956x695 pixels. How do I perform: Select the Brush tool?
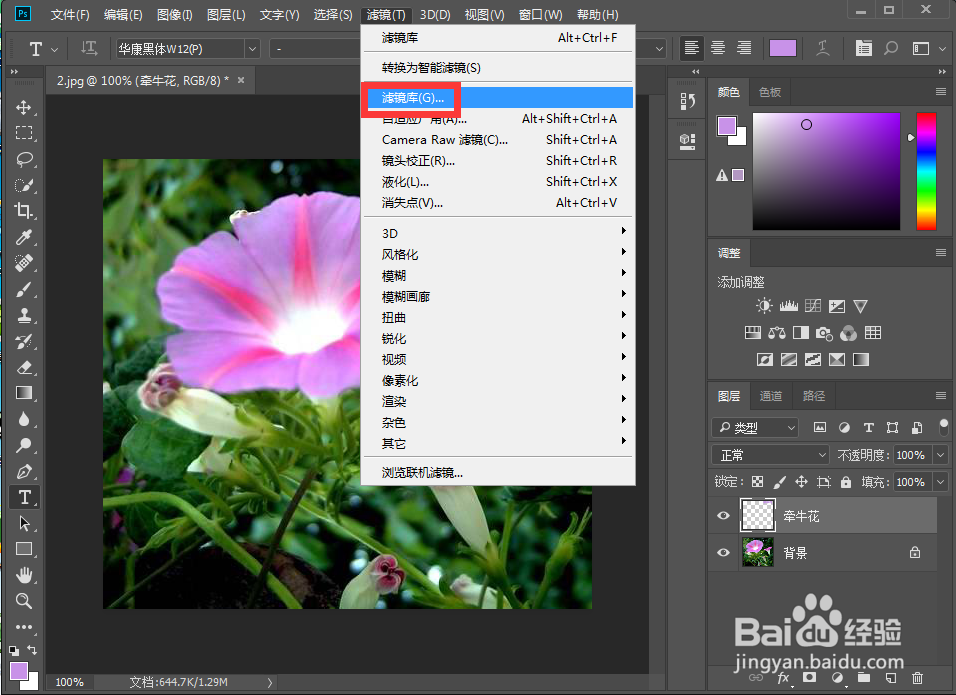[24, 289]
